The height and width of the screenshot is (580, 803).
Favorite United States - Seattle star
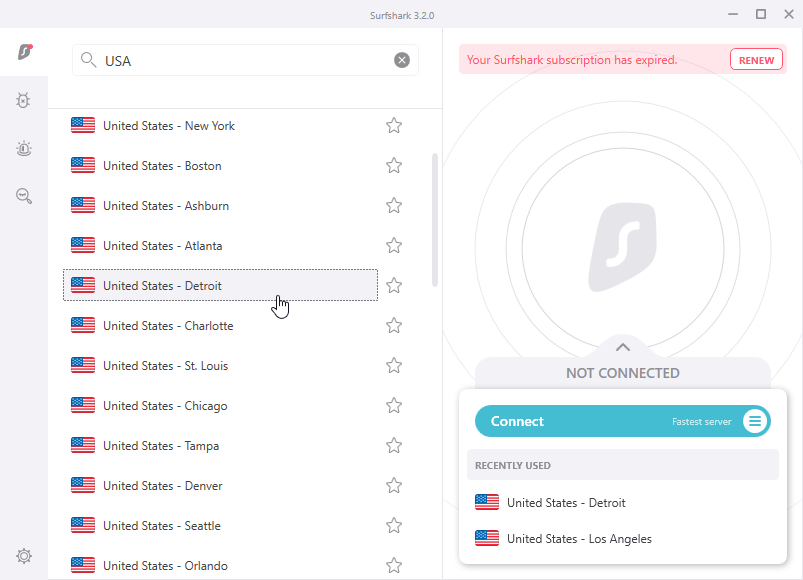(394, 525)
